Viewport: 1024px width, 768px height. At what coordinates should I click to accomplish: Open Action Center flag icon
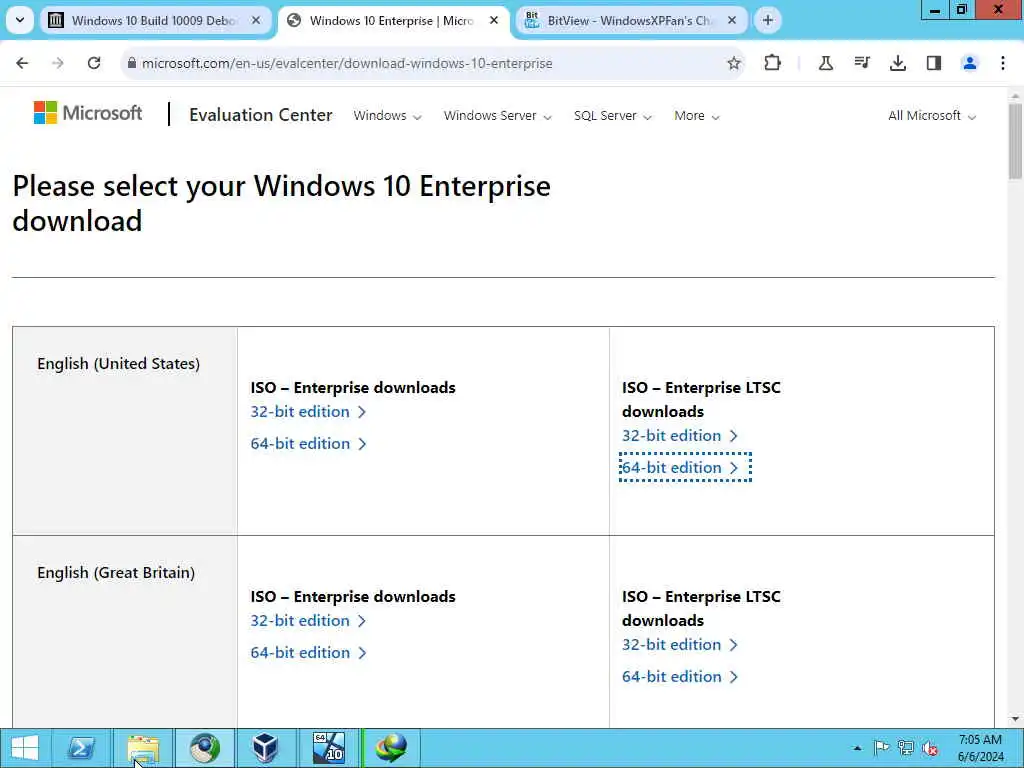pyautogui.click(x=881, y=748)
